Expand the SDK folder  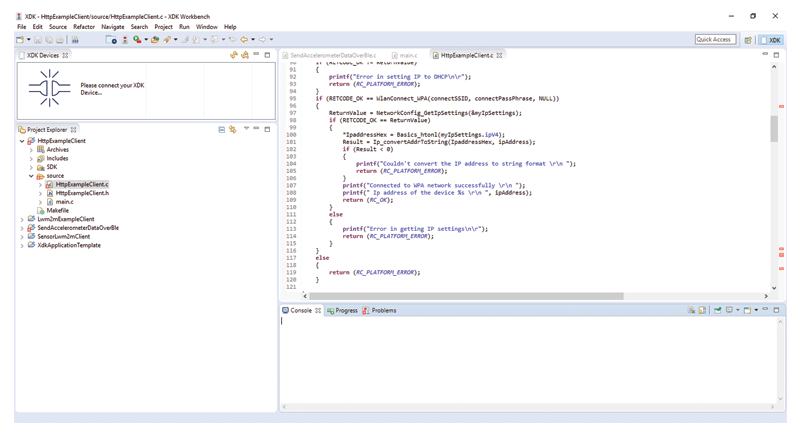(31, 167)
